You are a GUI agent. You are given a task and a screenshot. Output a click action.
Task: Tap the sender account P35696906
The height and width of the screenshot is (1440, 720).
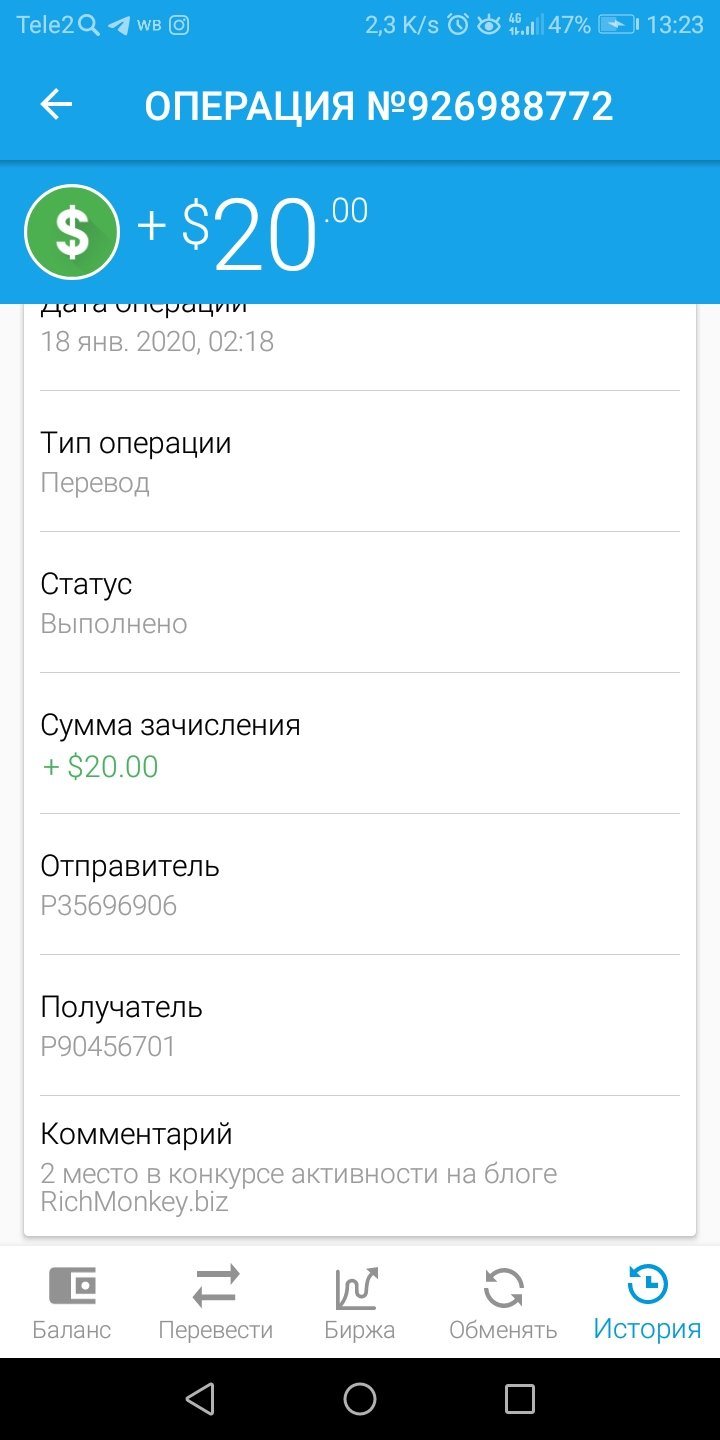pyautogui.click(x=109, y=906)
